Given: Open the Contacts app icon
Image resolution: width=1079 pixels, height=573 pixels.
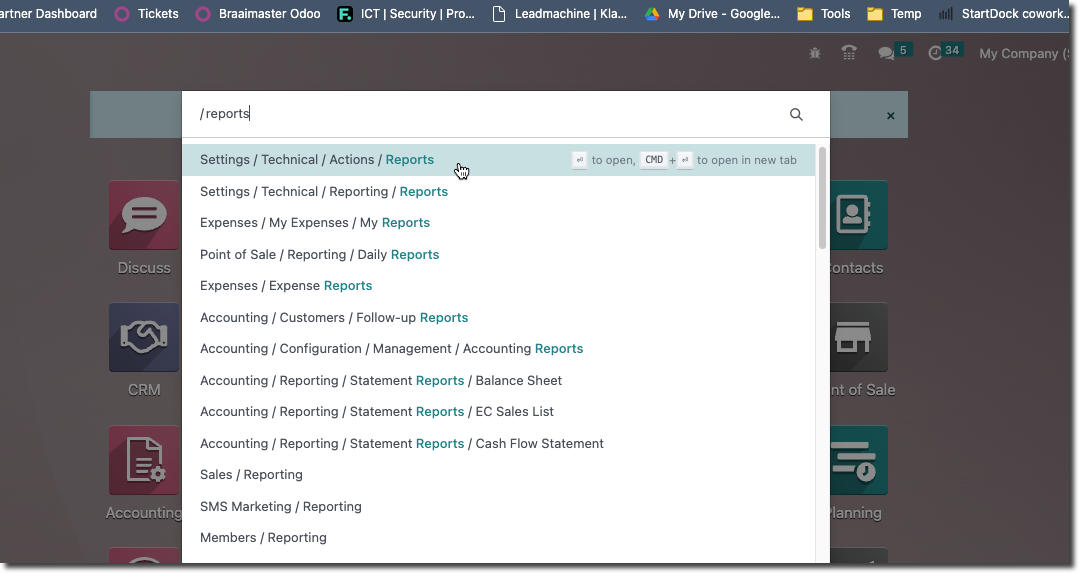Looking at the screenshot, I should pos(859,215).
